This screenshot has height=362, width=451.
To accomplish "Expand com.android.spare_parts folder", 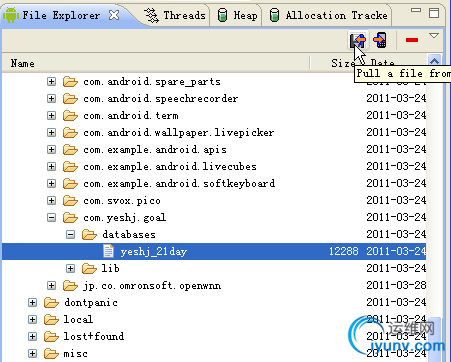I will pos(51,82).
